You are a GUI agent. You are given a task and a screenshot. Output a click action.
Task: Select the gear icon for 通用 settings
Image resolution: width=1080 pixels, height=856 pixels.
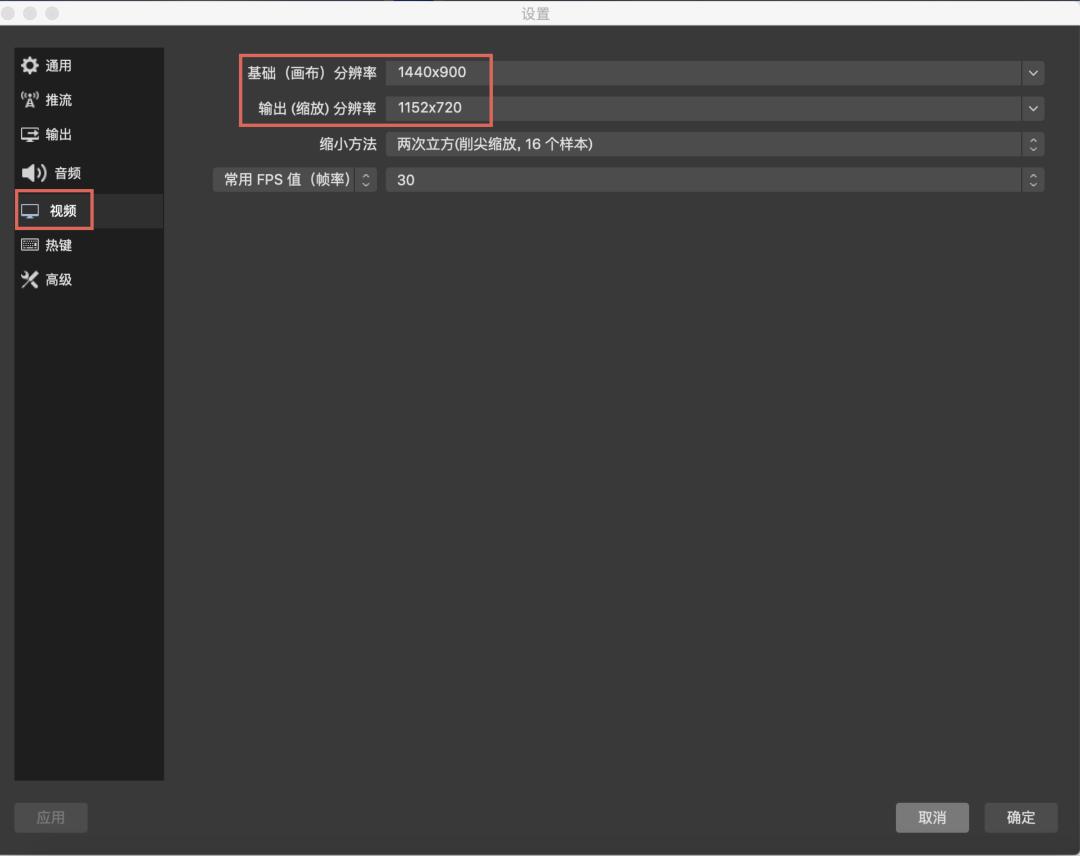[x=29, y=64]
